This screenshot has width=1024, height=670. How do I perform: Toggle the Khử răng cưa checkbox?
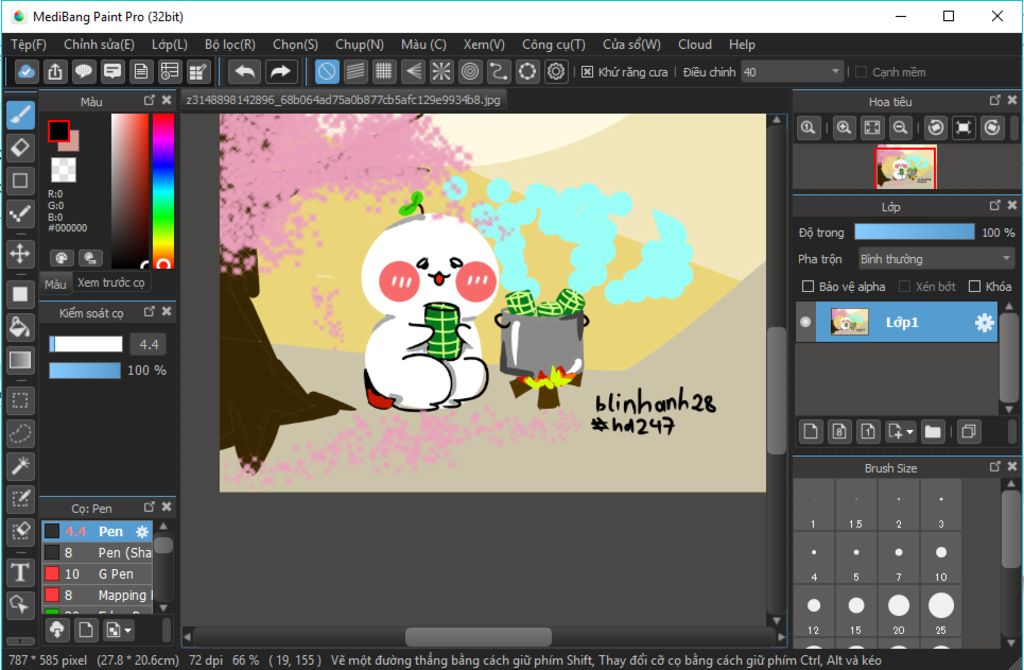pyautogui.click(x=588, y=72)
